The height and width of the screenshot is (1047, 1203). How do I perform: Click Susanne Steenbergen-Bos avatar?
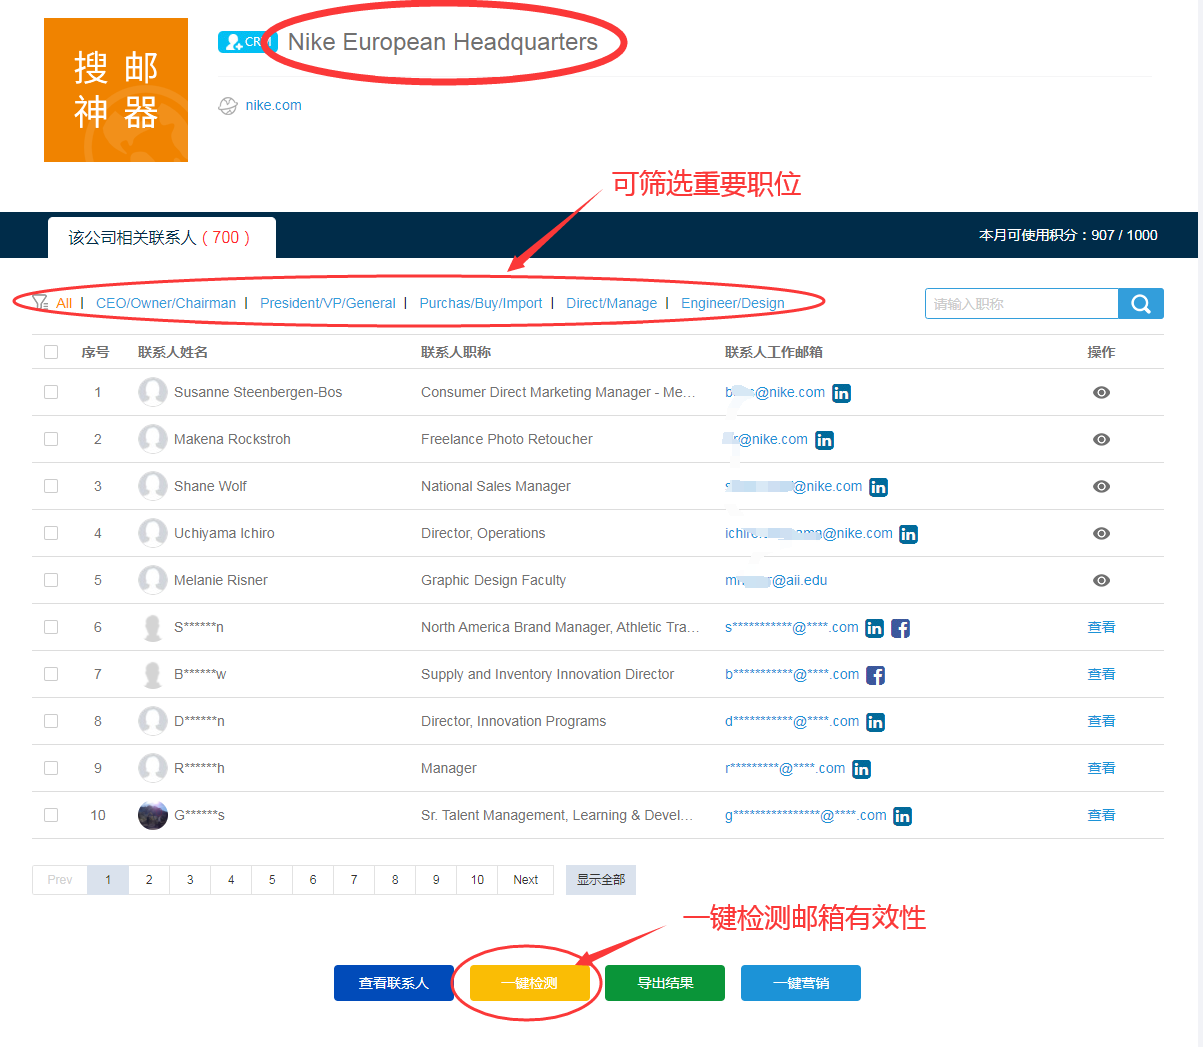coord(153,392)
